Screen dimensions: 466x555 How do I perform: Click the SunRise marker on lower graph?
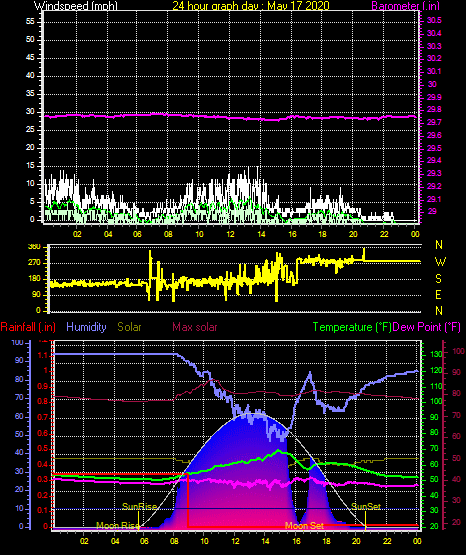[x=139, y=507]
